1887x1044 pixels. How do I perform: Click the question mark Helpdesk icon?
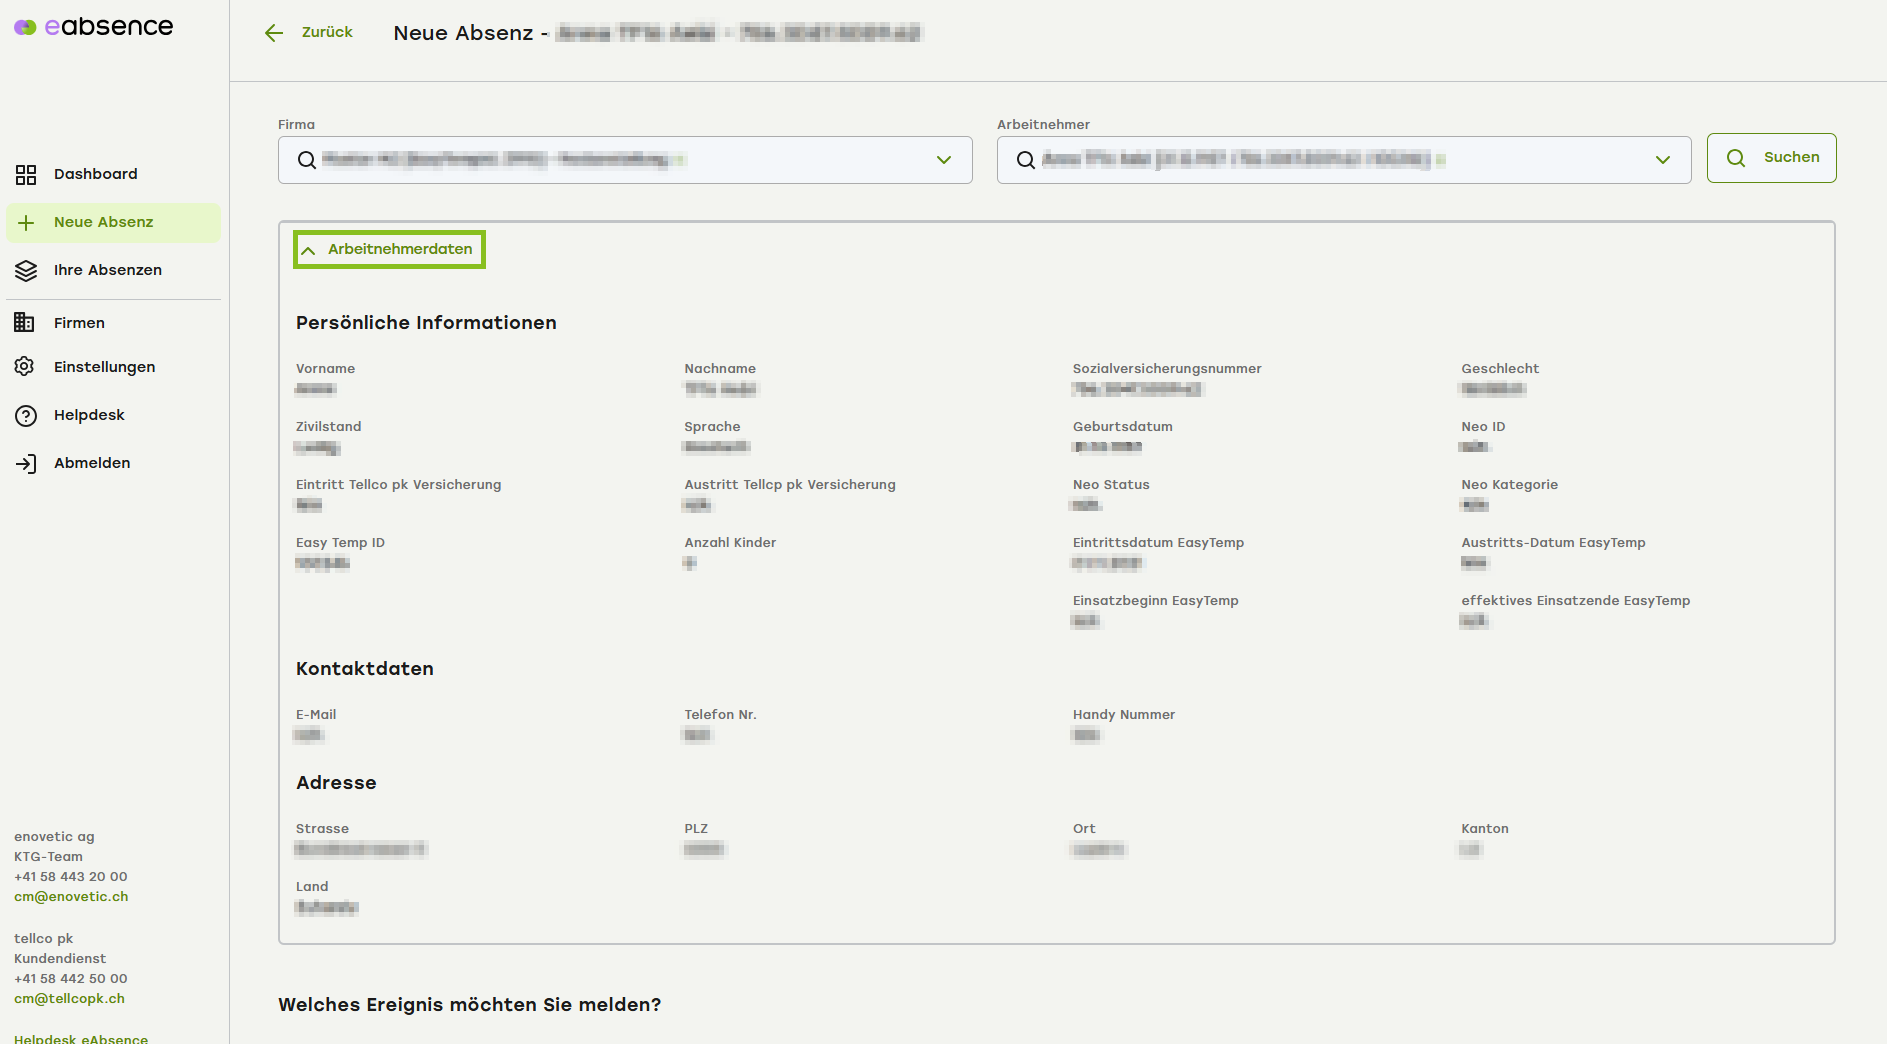pyautogui.click(x=26, y=416)
